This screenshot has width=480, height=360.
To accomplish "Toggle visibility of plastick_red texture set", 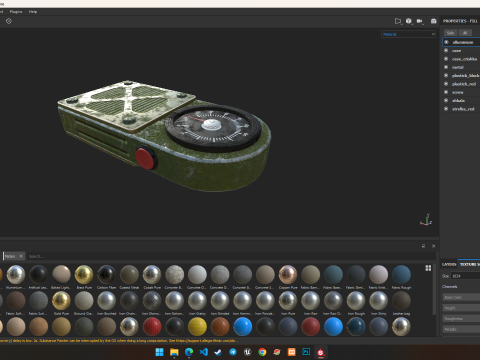I will [x=446, y=84].
